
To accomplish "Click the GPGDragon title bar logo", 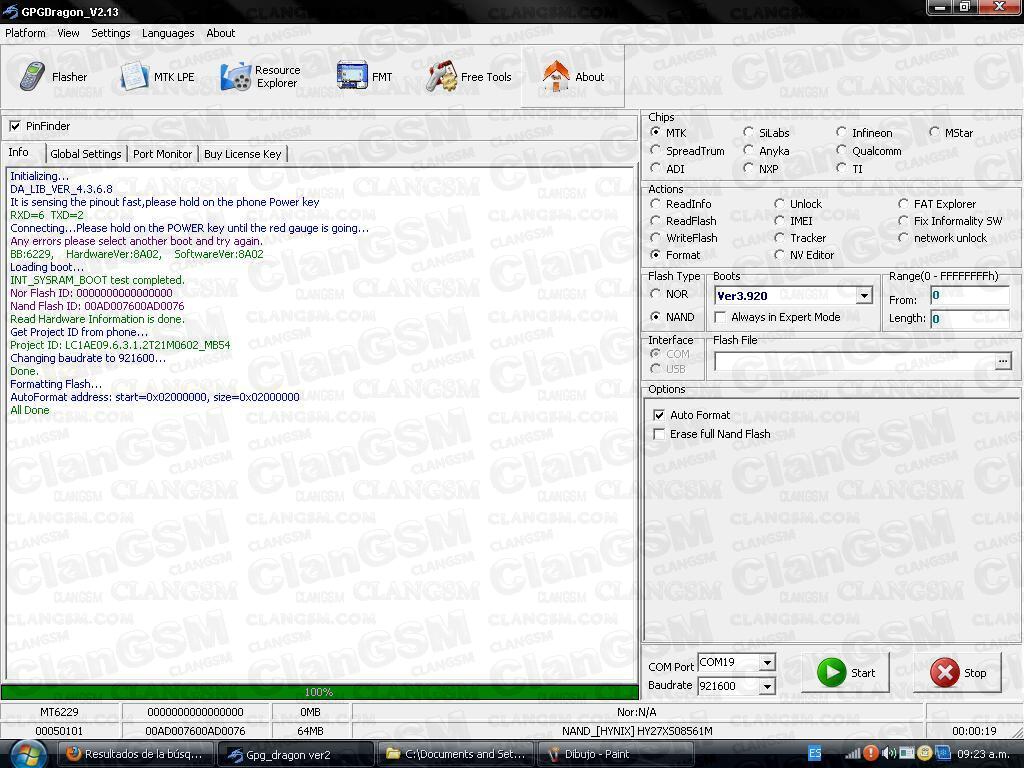I will 10,11.
